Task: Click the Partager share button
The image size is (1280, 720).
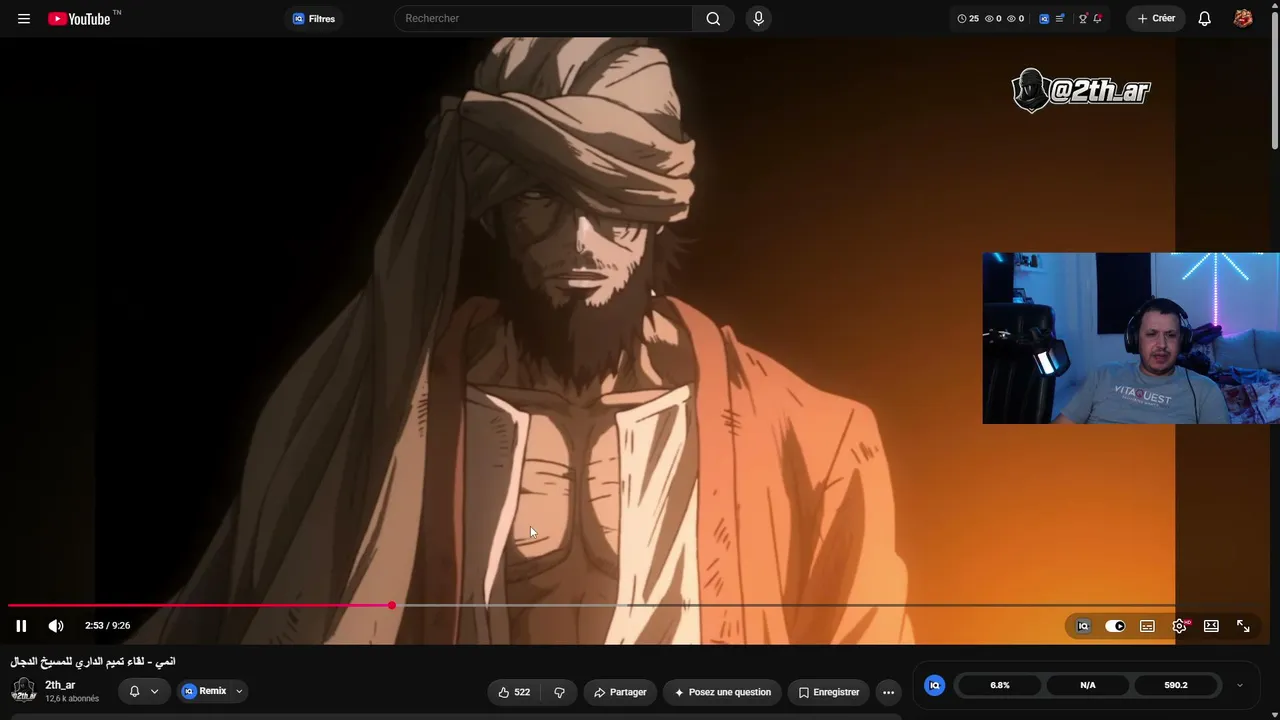Action: click(x=620, y=692)
